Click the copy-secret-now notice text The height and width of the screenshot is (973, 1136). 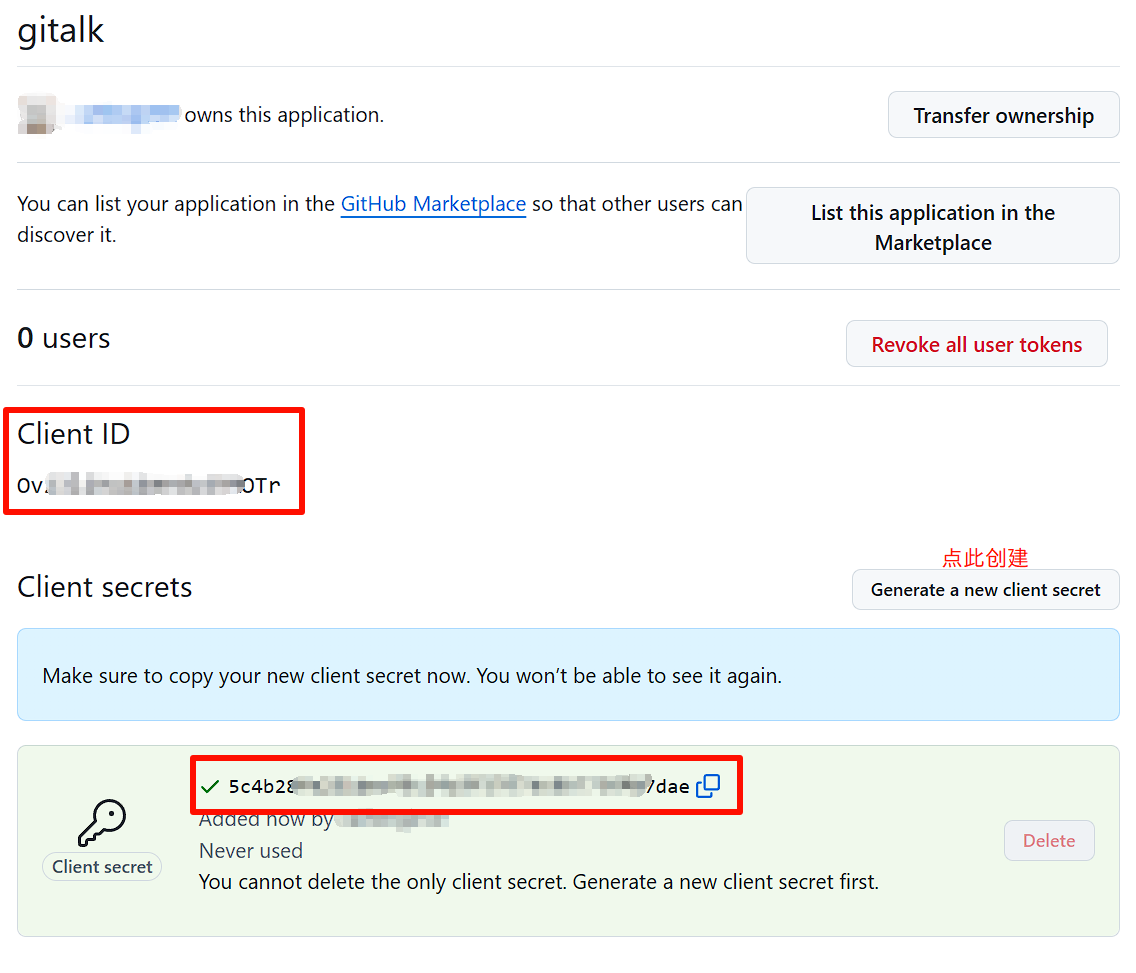[412, 675]
